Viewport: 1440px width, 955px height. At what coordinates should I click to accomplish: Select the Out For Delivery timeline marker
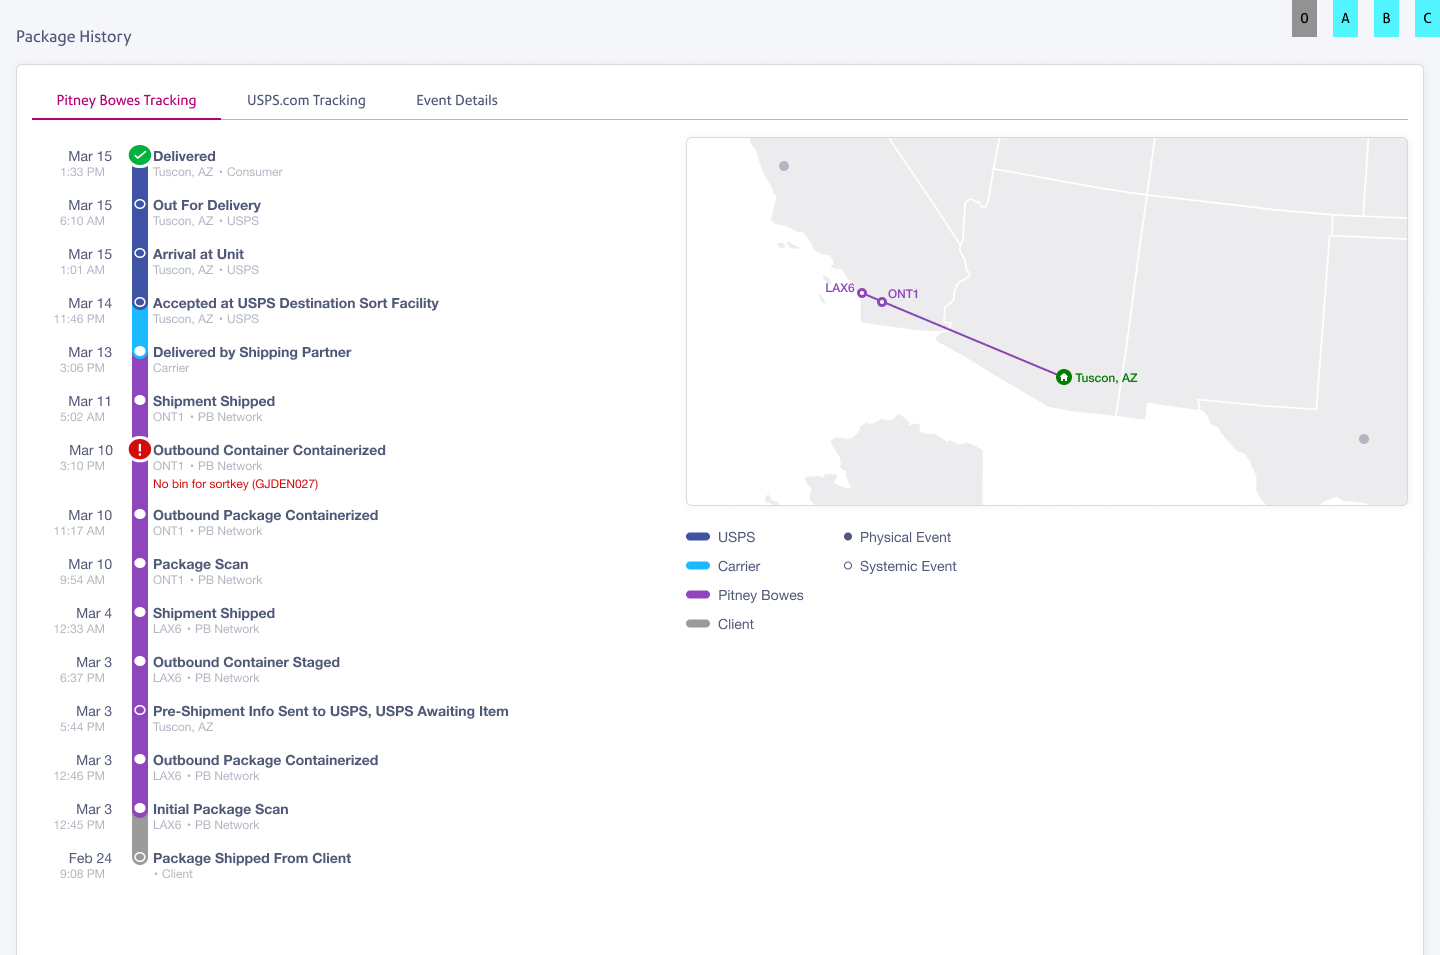point(140,204)
